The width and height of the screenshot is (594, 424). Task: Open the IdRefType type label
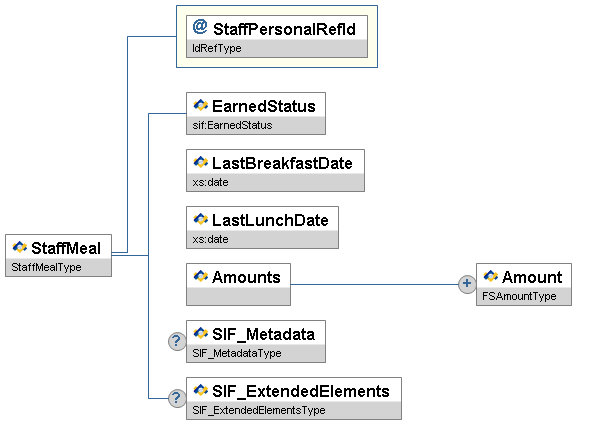click(x=217, y=49)
